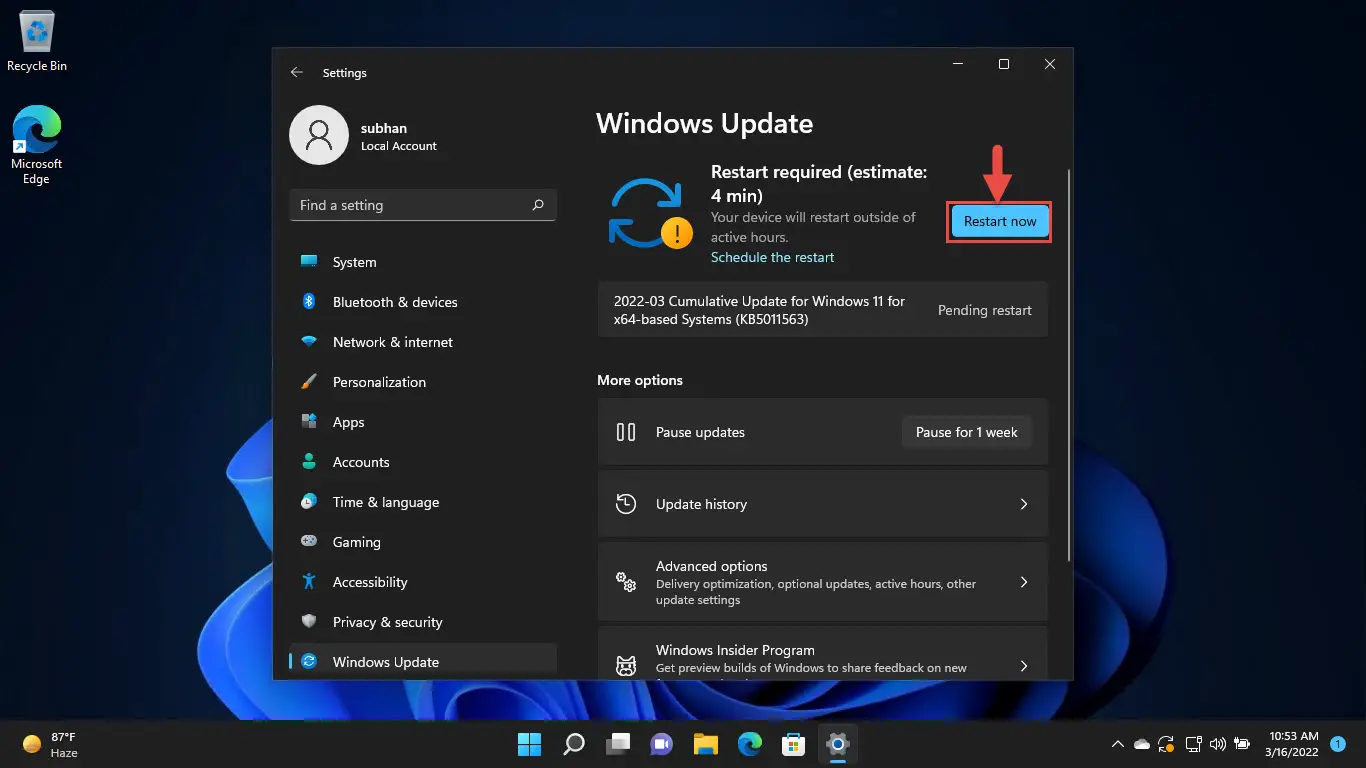The width and height of the screenshot is (1366, 768).
Task: Go back using the Settings back arrow
Action: (296, 73)
